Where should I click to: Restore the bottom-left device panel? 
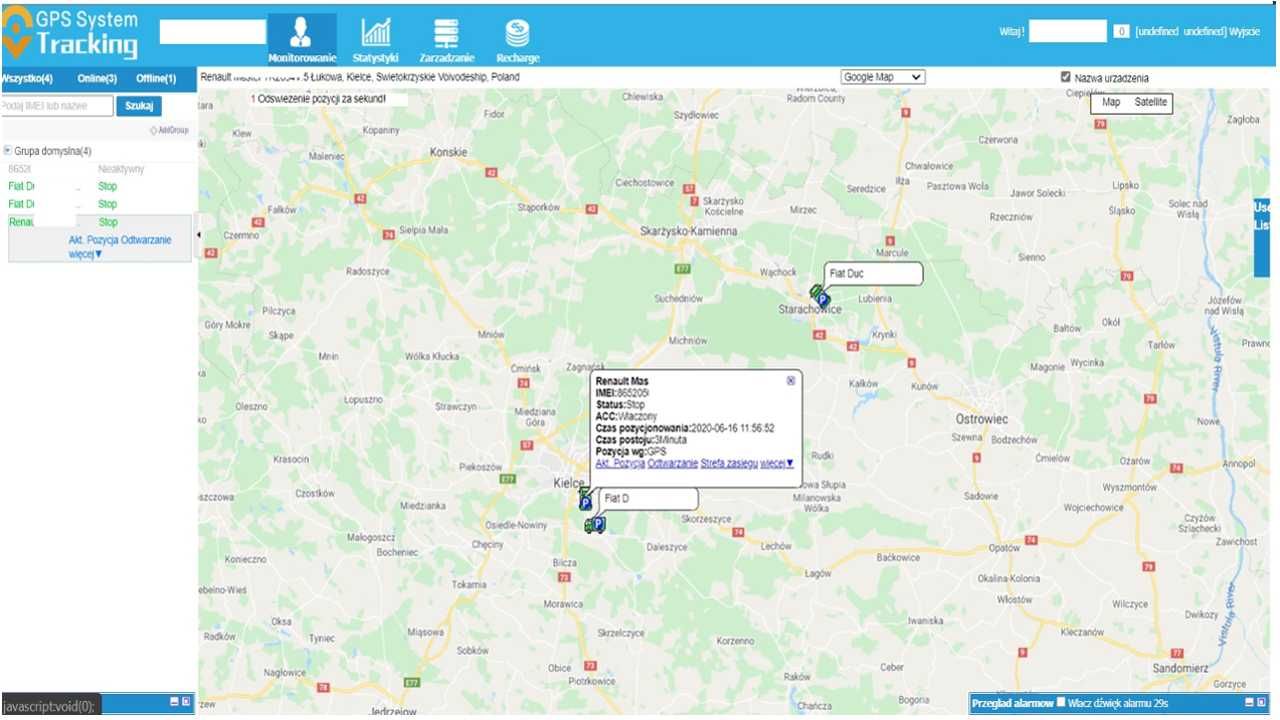[186, 702]
